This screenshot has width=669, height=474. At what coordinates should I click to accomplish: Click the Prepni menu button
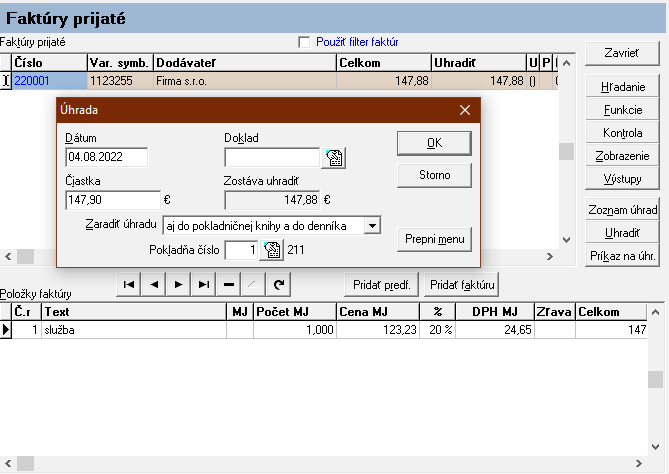click(434, 239)
